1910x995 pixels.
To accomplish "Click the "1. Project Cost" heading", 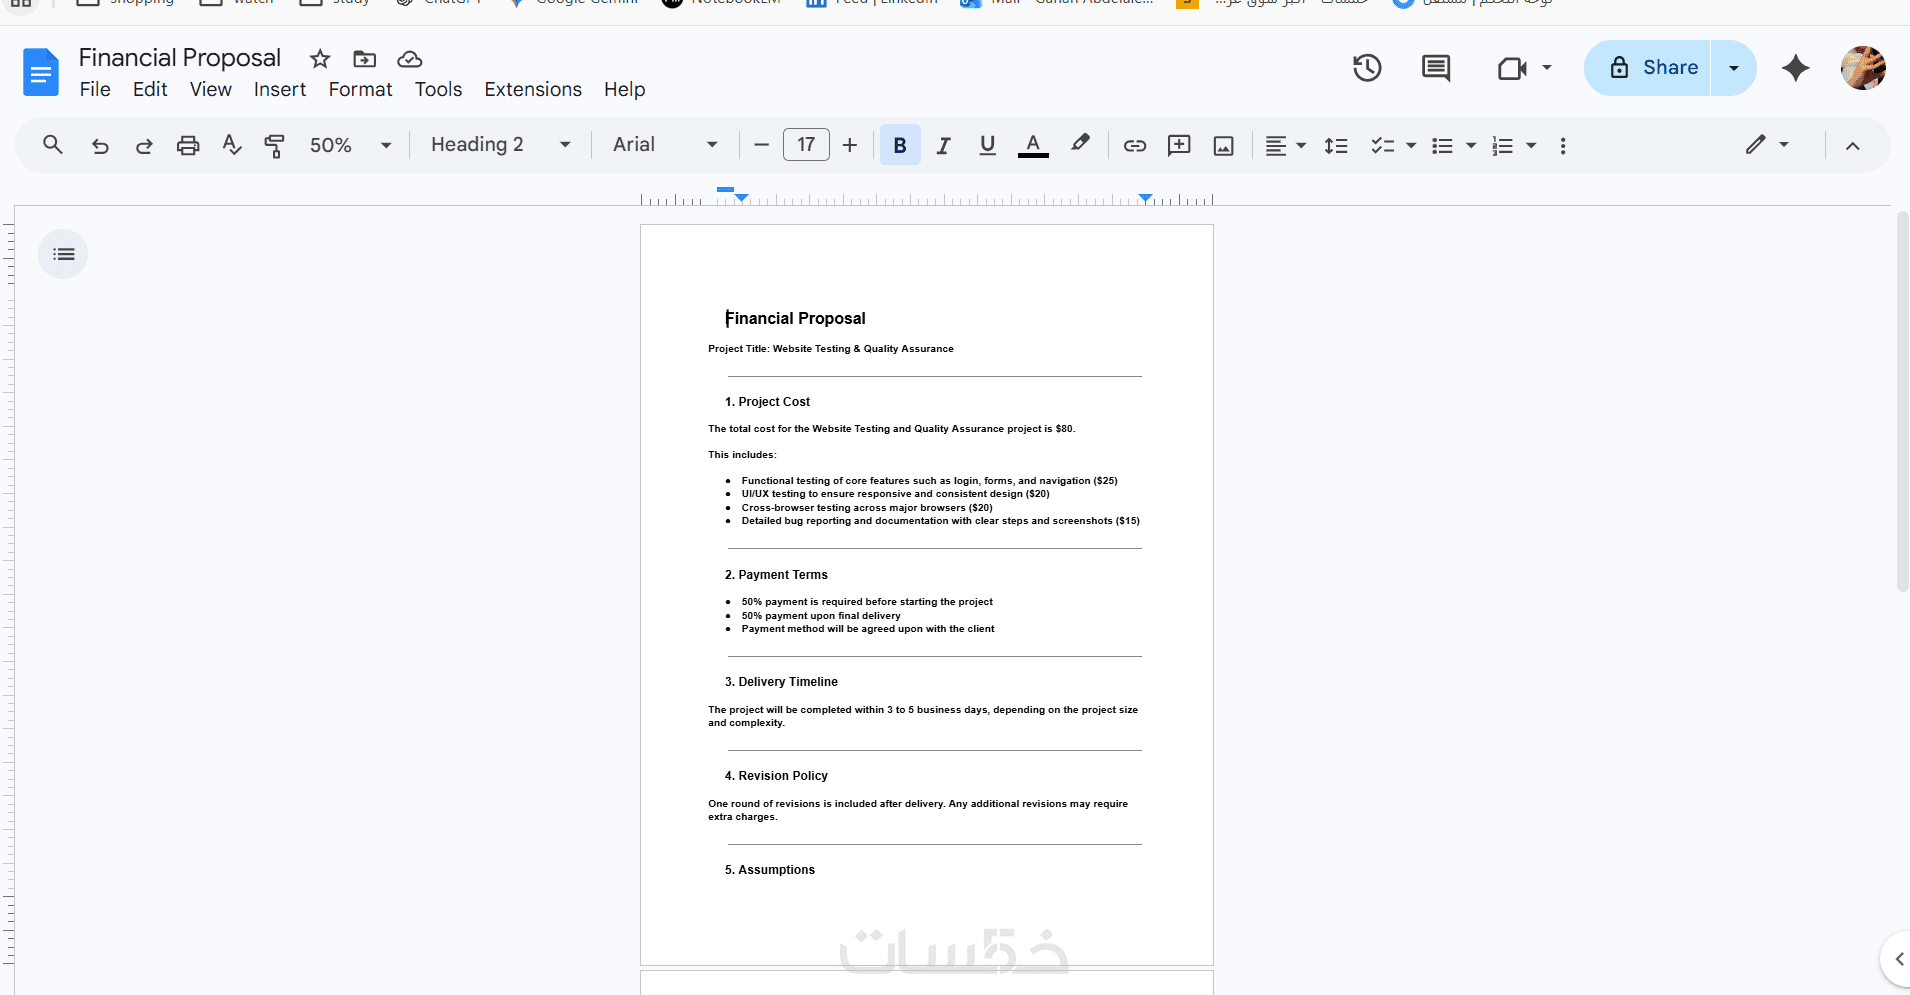I will pos(768,402).
